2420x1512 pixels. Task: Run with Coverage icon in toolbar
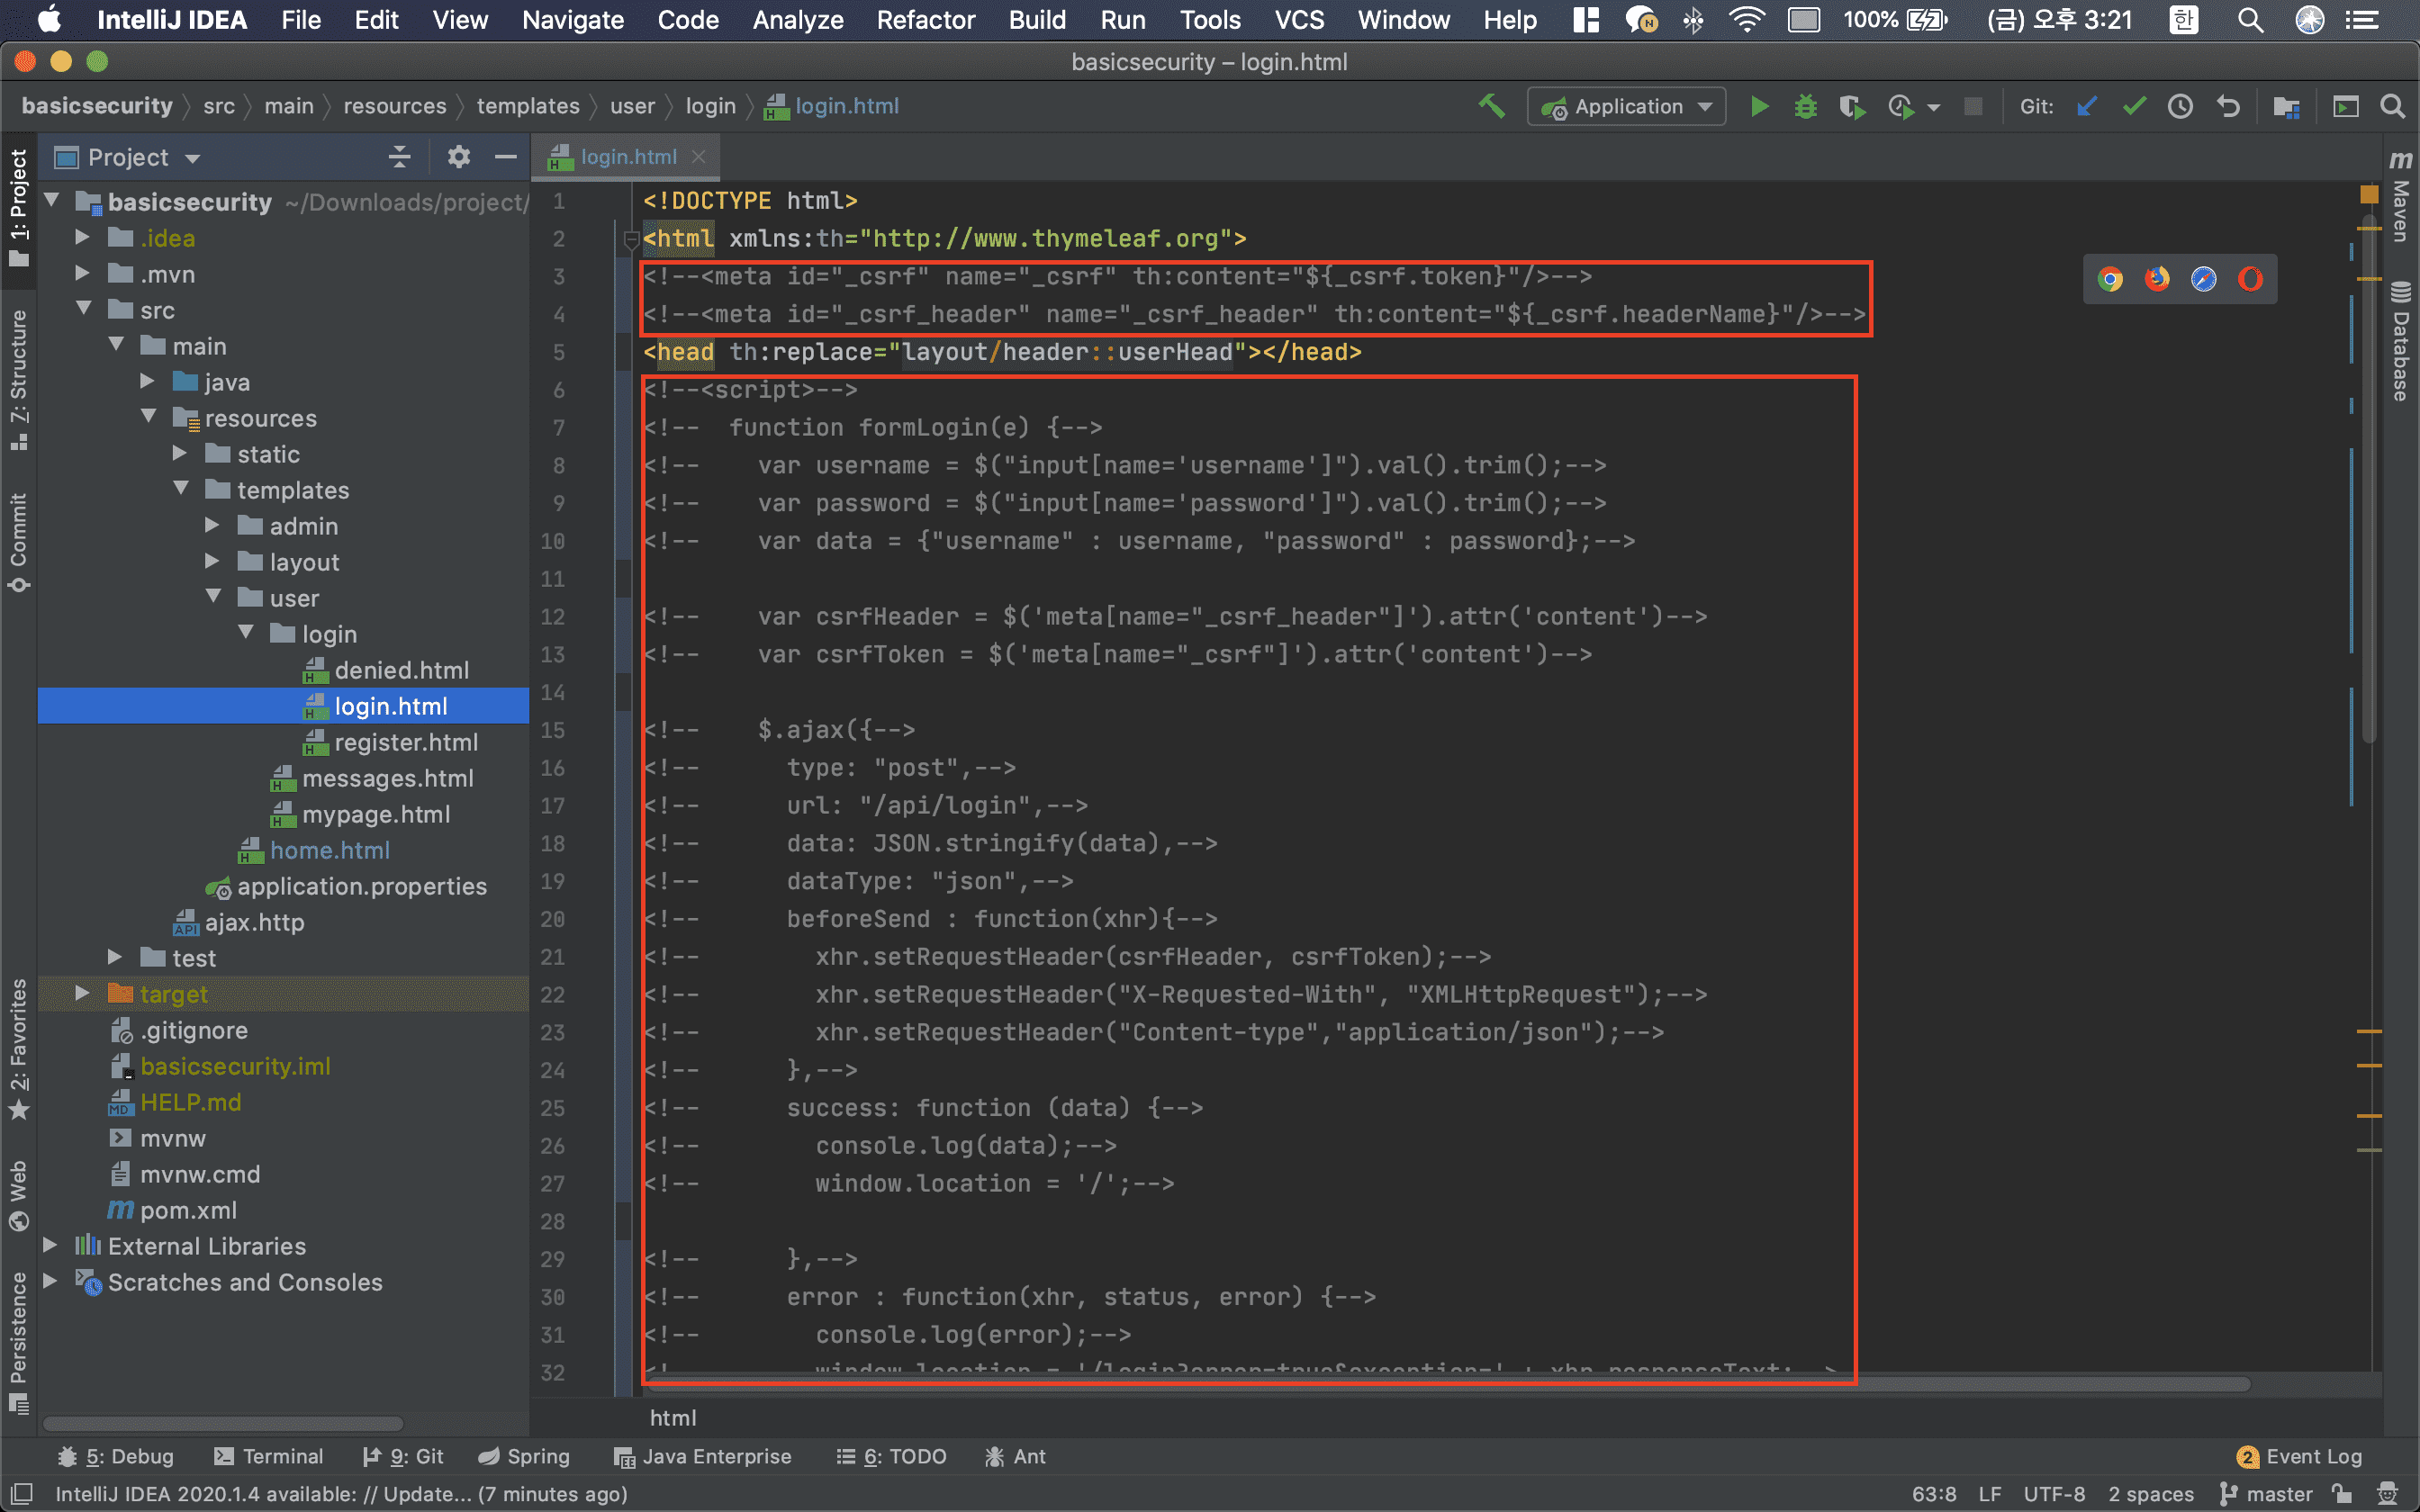(x=1852, y=107)
